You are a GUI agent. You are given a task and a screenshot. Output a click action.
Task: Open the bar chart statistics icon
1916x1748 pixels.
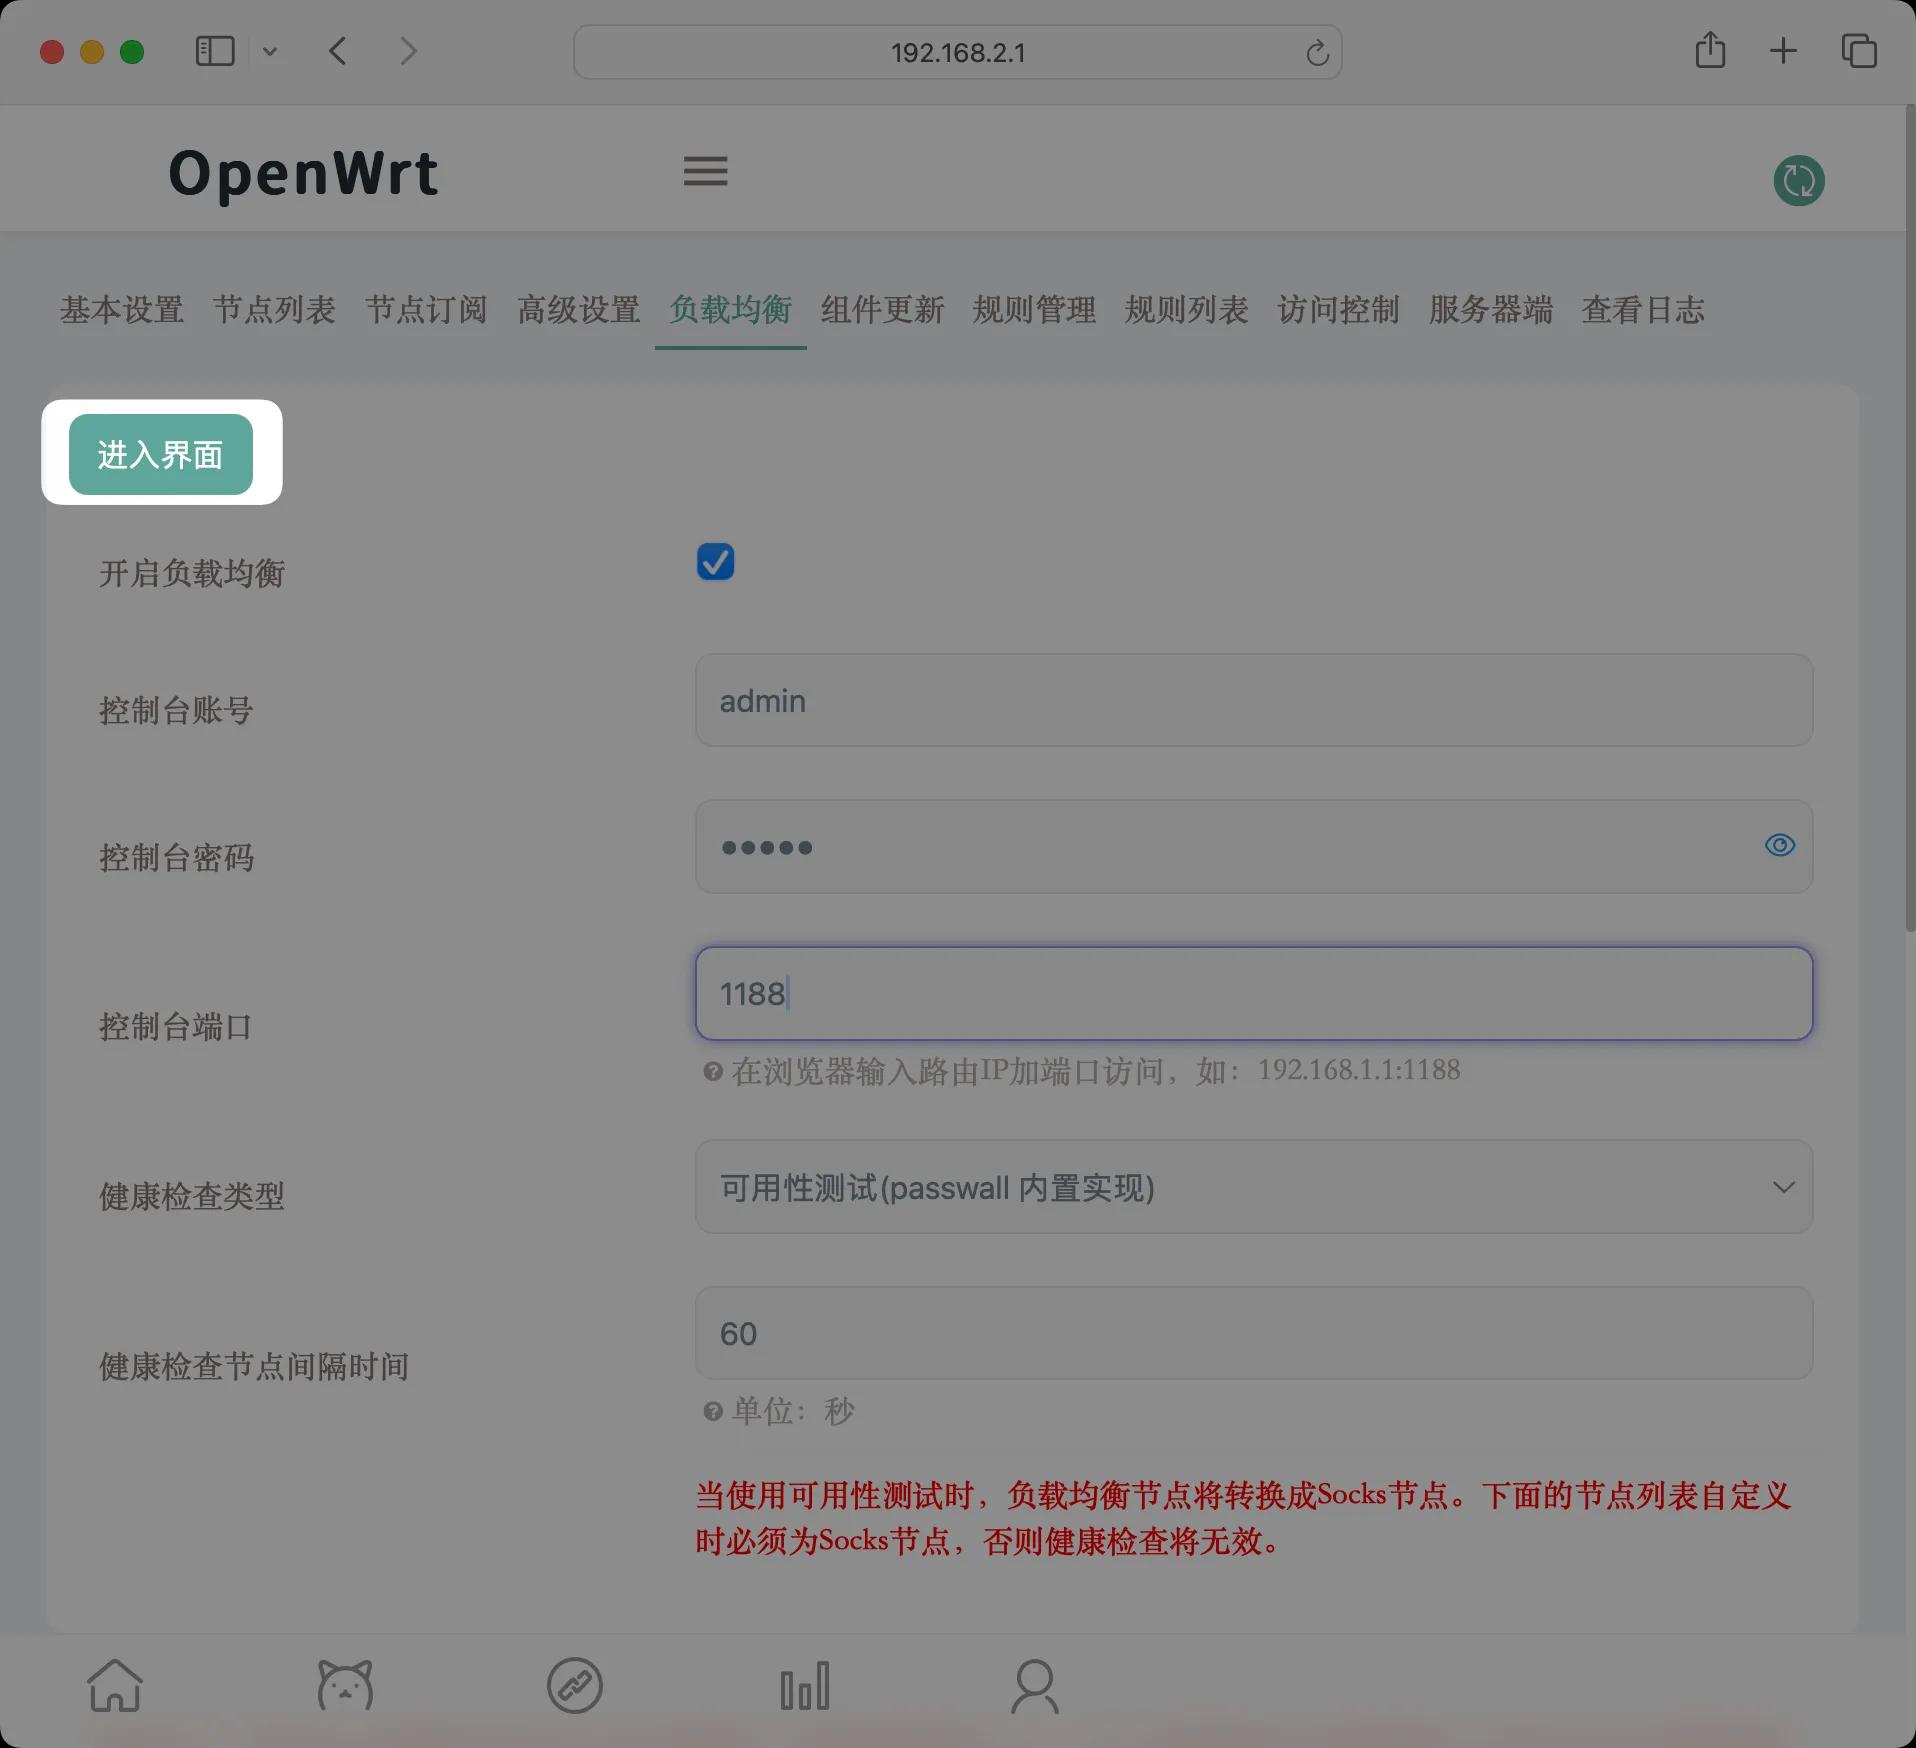[x=805, y=1686]
